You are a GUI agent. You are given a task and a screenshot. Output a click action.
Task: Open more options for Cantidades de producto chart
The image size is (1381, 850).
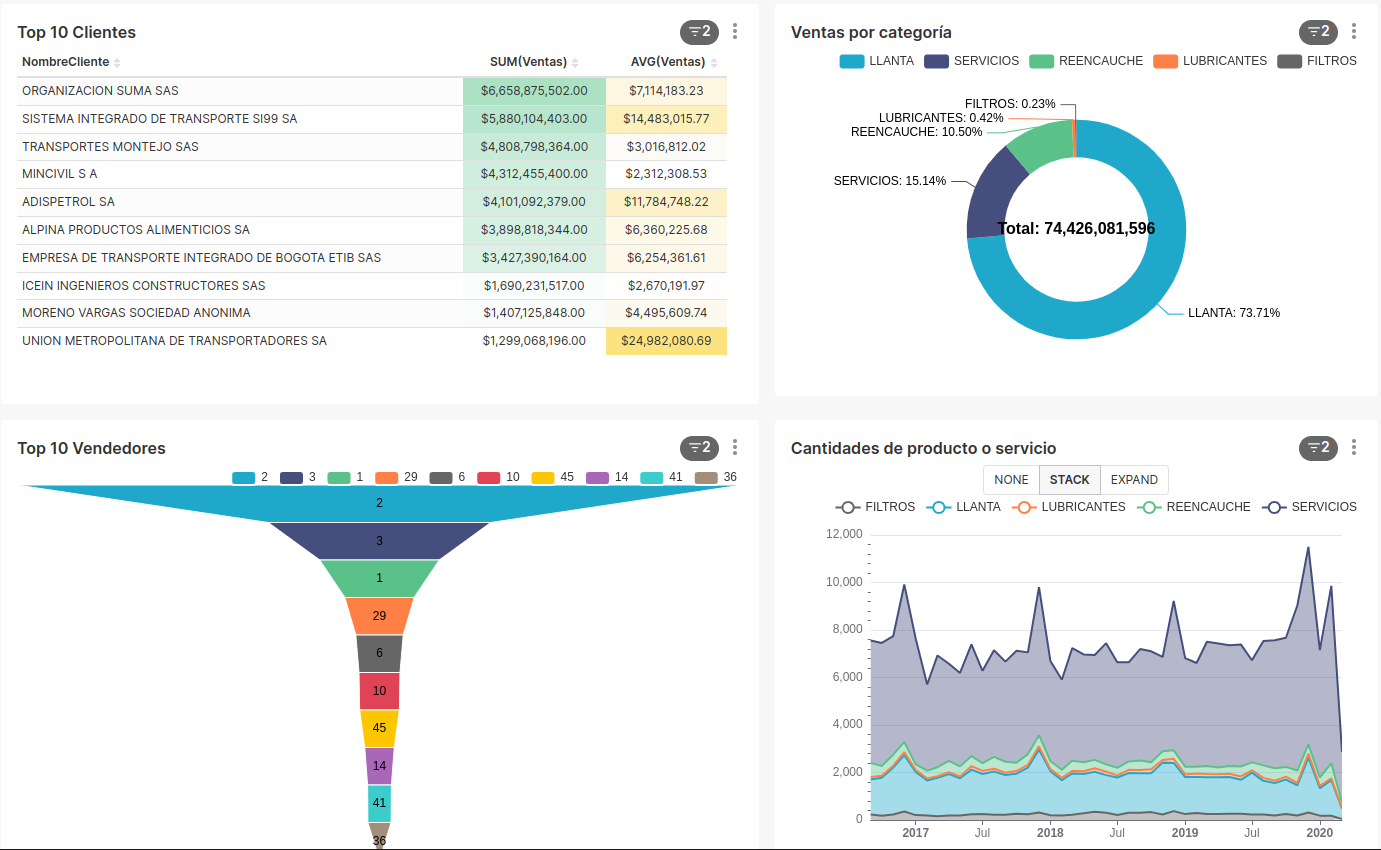pyautogui.click(x=1354, y=448)
